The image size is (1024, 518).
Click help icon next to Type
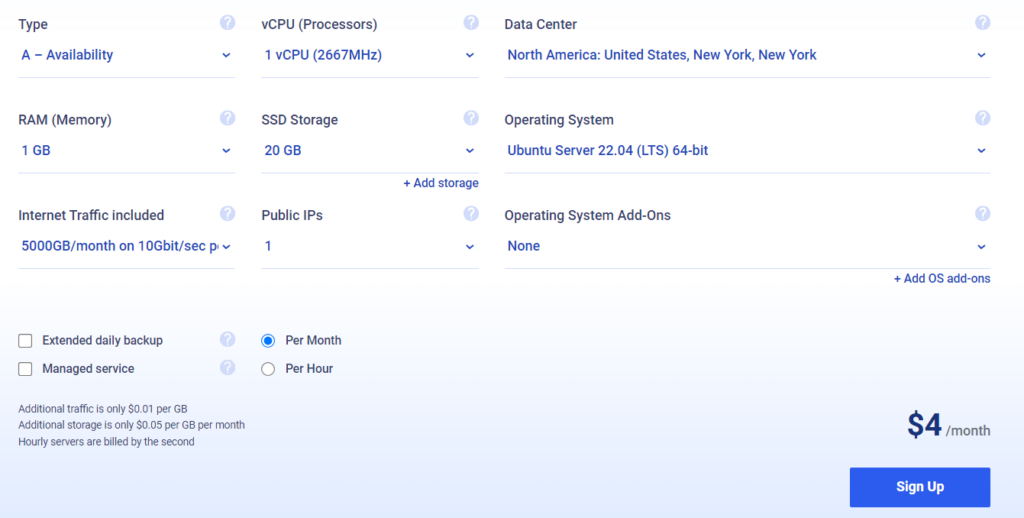227,23
